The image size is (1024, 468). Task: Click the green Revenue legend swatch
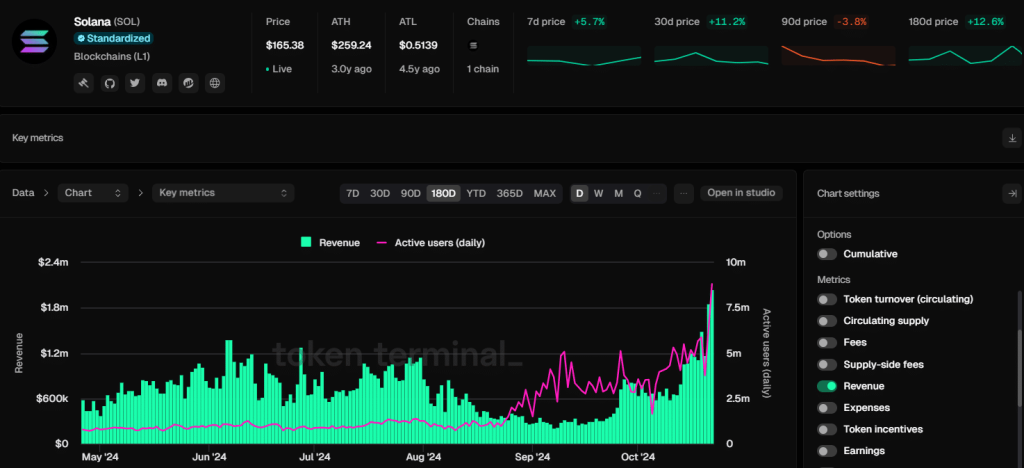pos(307,242)
